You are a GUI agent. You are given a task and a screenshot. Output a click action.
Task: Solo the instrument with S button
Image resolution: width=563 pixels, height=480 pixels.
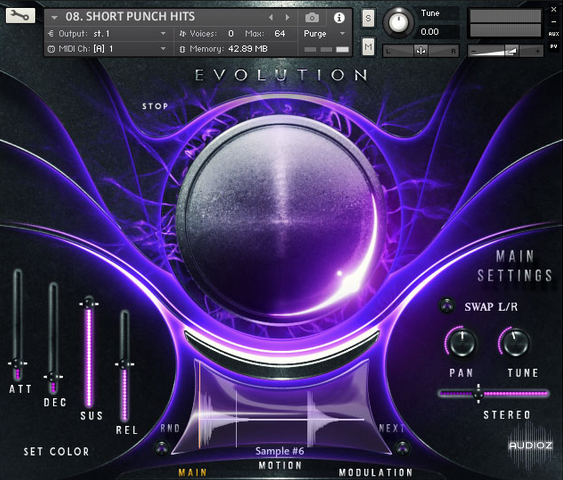pos(368,18)
